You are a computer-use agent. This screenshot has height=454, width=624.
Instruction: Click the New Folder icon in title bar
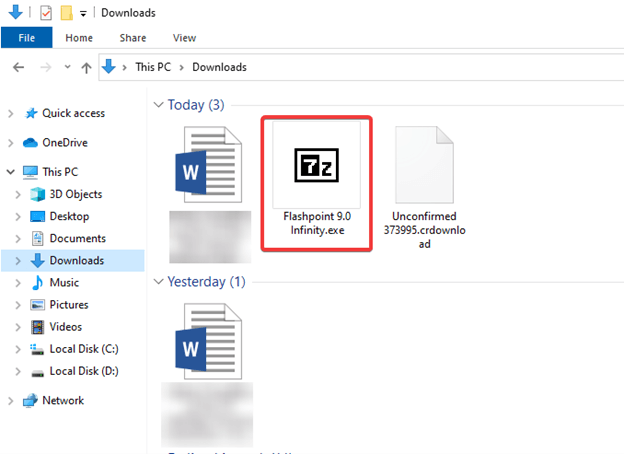(66, 14)
